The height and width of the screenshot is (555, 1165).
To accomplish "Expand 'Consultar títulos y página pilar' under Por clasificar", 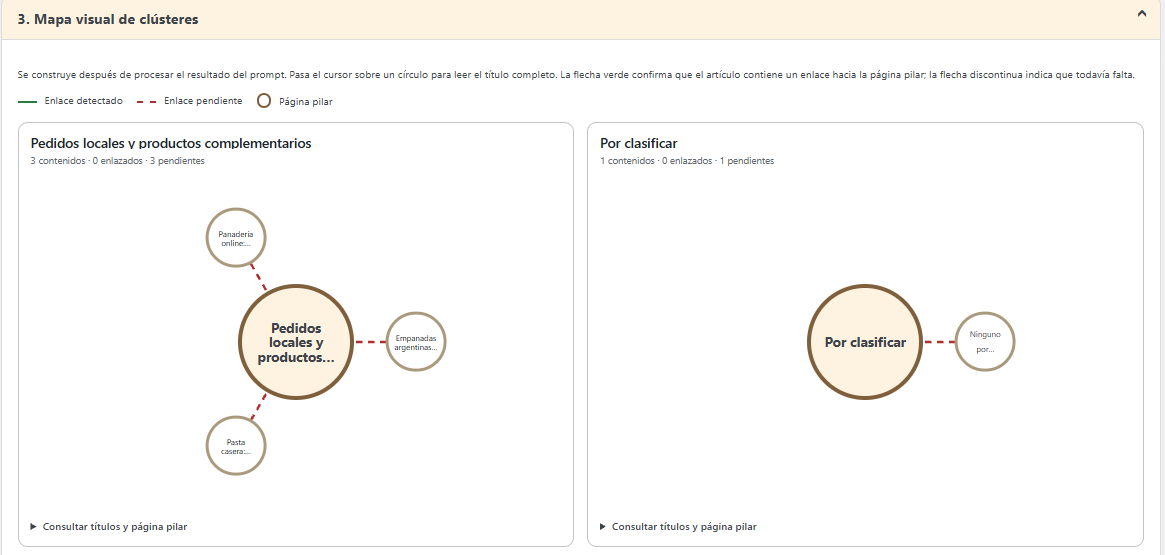I will click(678, 527).
